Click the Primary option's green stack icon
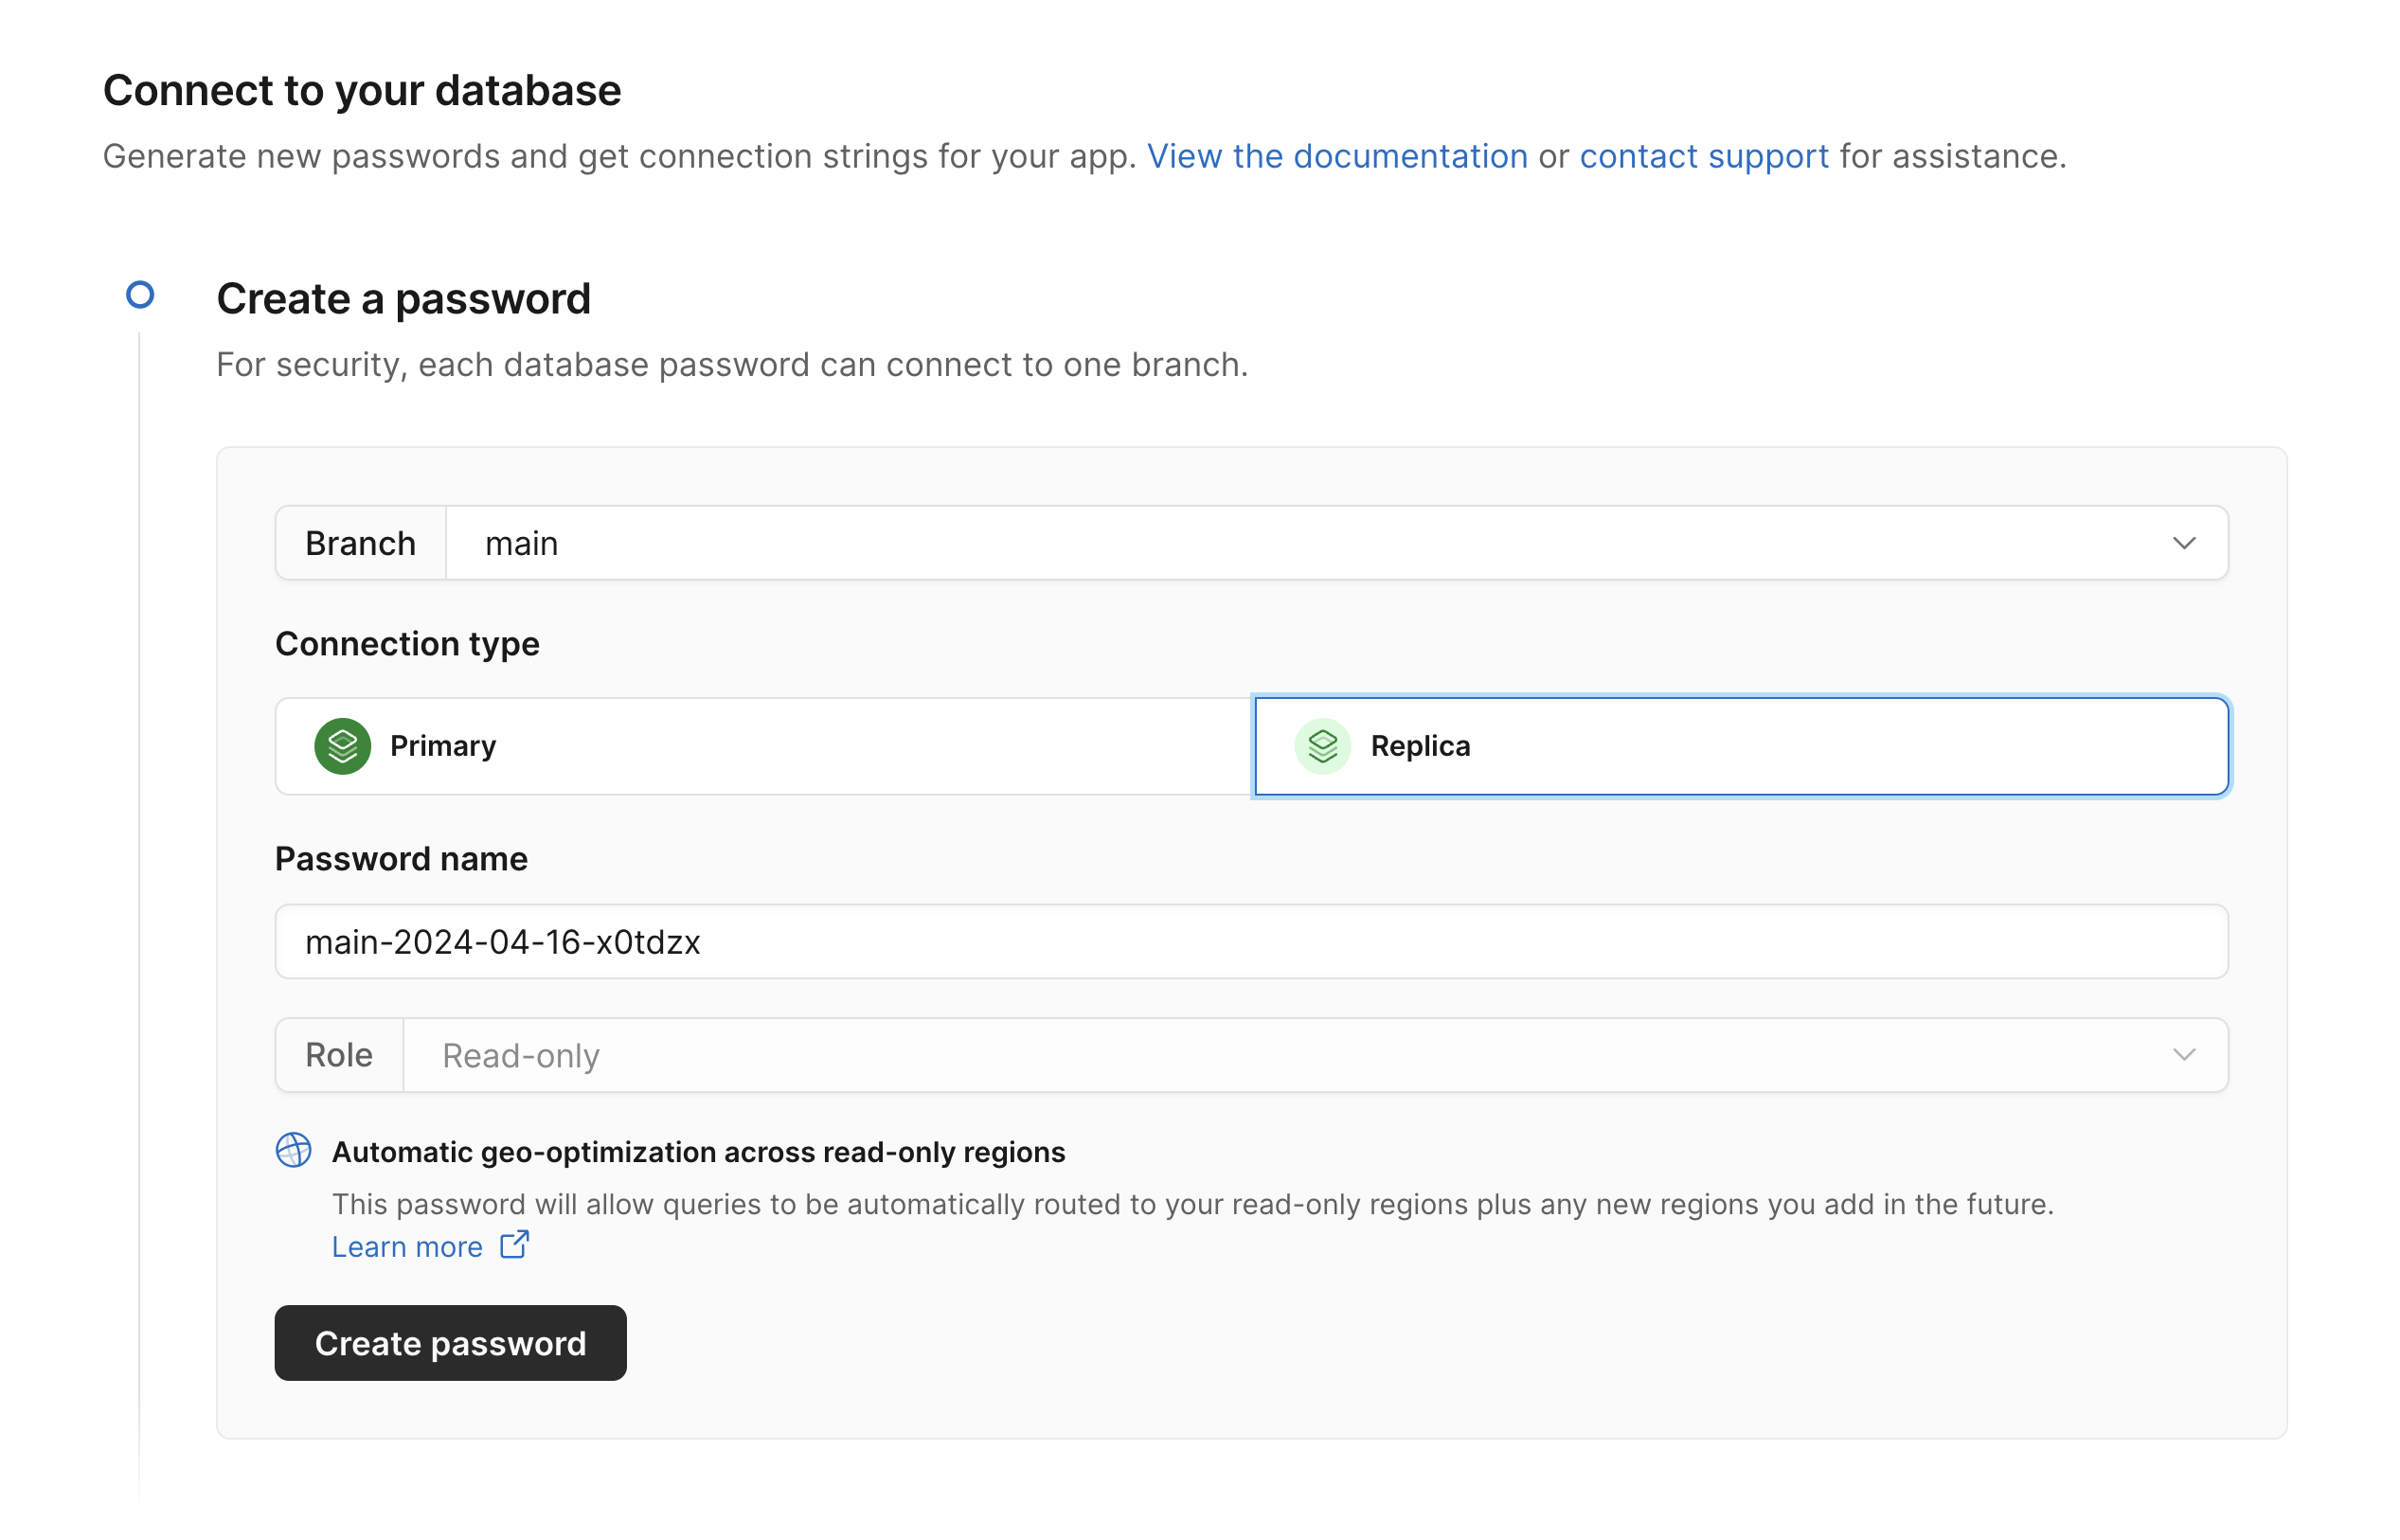2400x1540 pixels. (x=344, y=745)
